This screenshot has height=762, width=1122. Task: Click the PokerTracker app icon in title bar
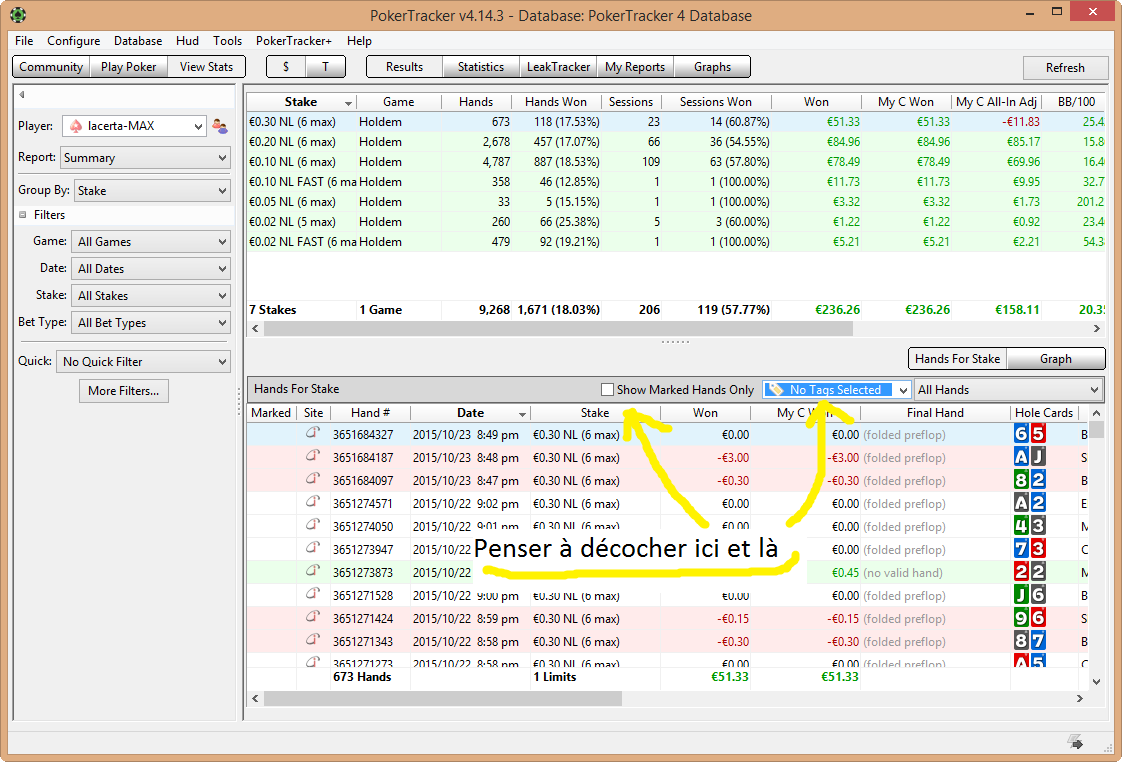[18, 14]
